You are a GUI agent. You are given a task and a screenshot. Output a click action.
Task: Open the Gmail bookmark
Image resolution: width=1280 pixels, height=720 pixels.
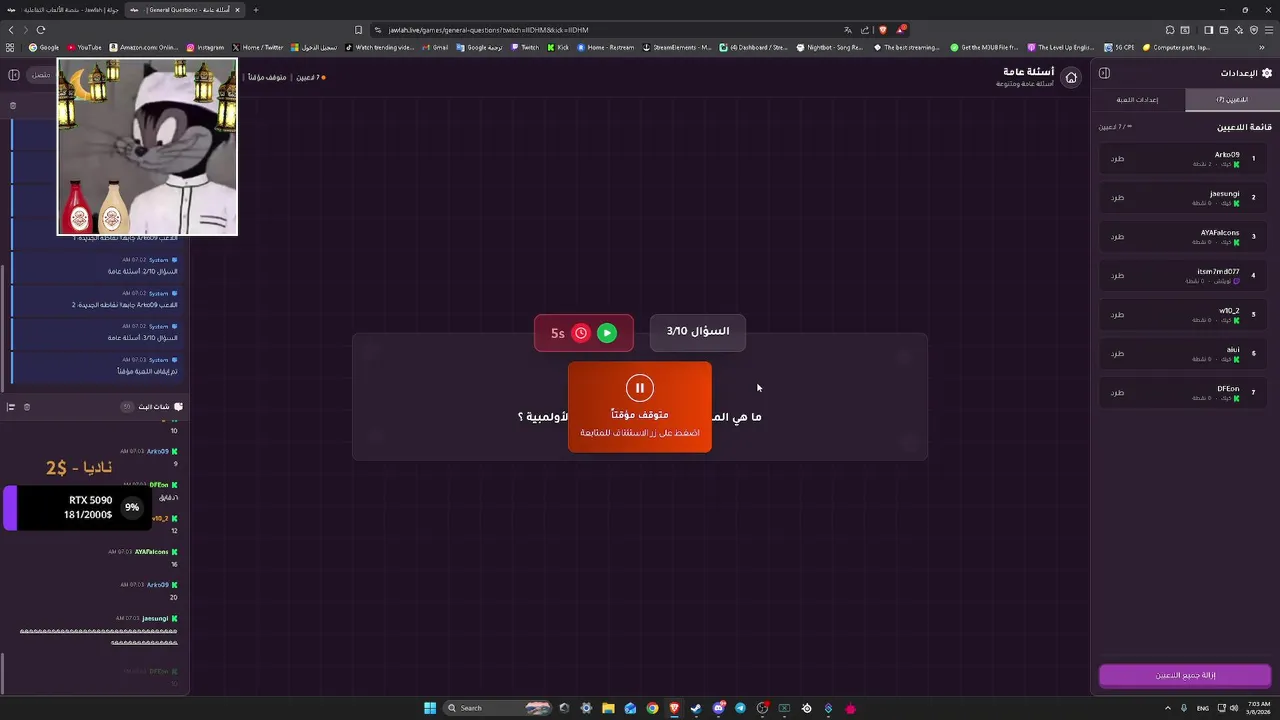click(434, 47)
